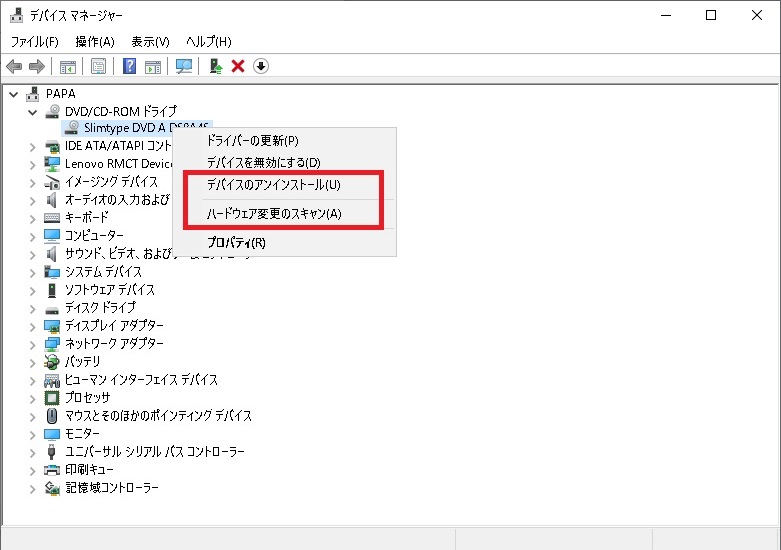Click the red X uninstall device icon

coord(238,66)
